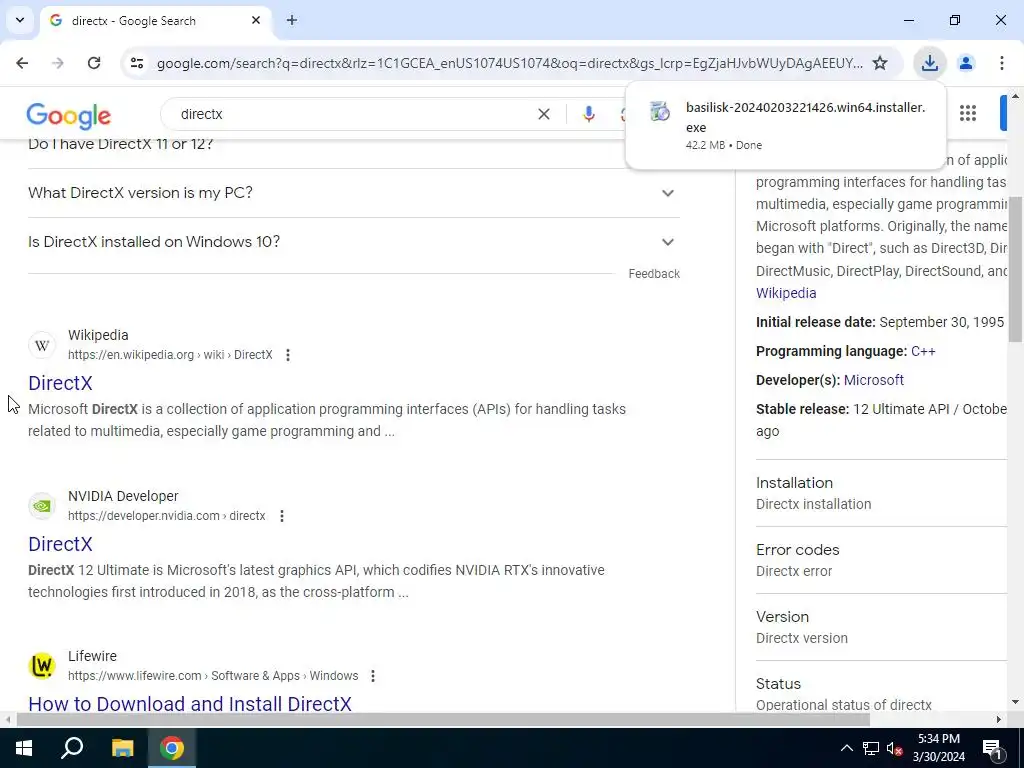Click the Microsoft developer link
This screenshot has width=1024, height=768.
coord(873,380)
